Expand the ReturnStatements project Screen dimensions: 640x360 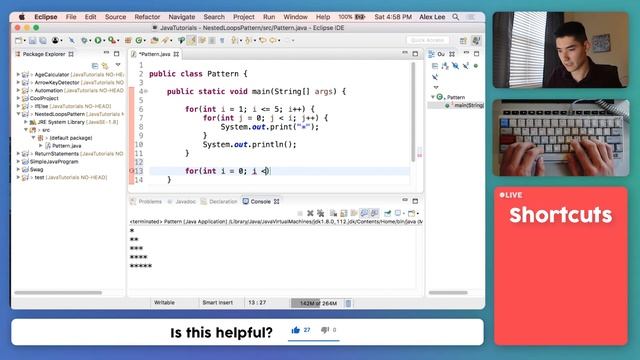pos(18,154)
